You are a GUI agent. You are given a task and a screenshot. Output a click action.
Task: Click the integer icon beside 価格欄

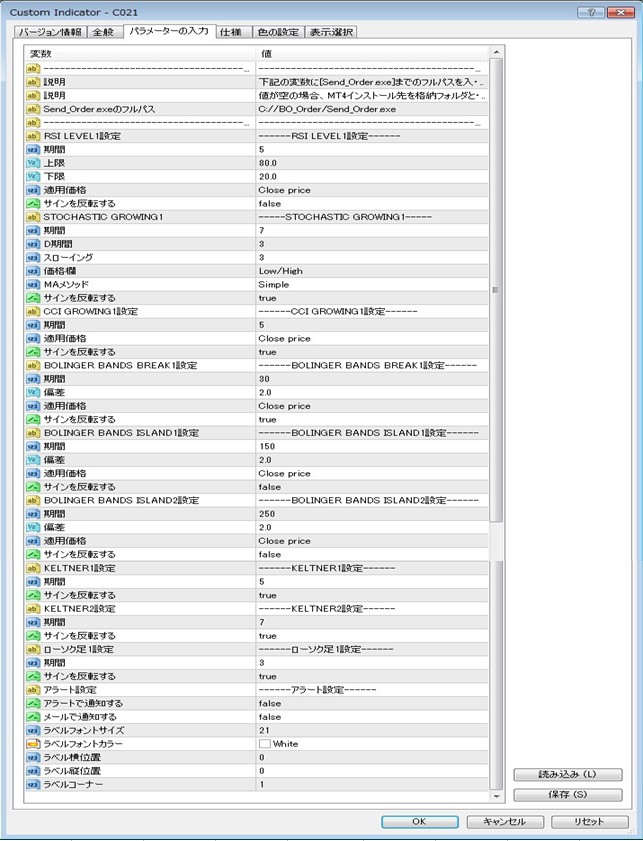tap(33, 271)
